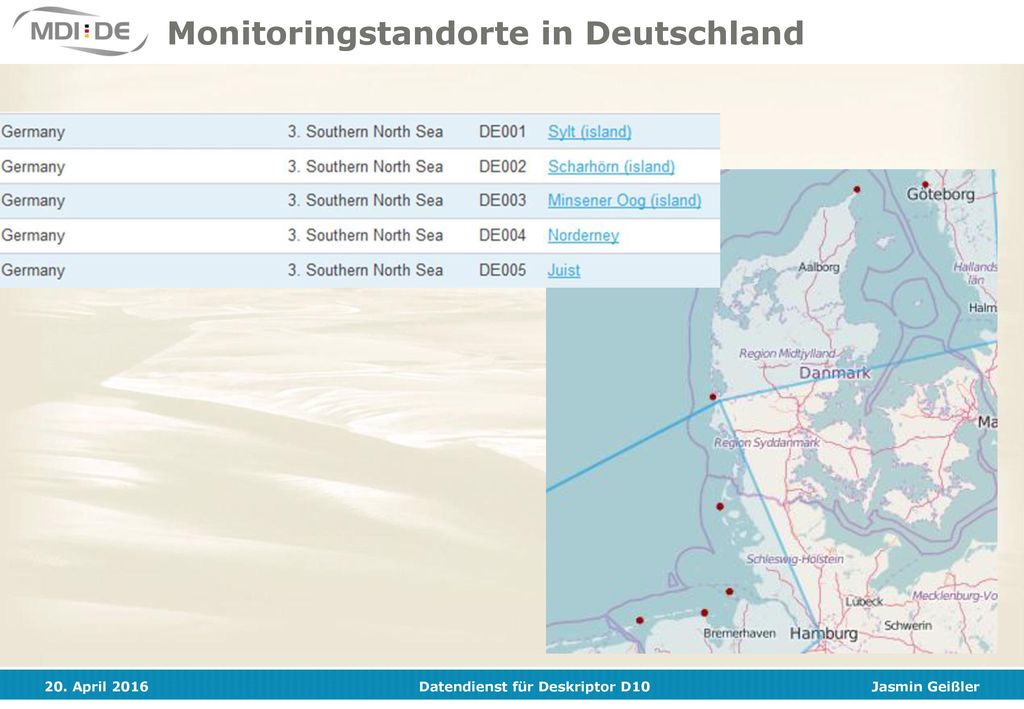Click the Lübeck map label

click(864, 601)
